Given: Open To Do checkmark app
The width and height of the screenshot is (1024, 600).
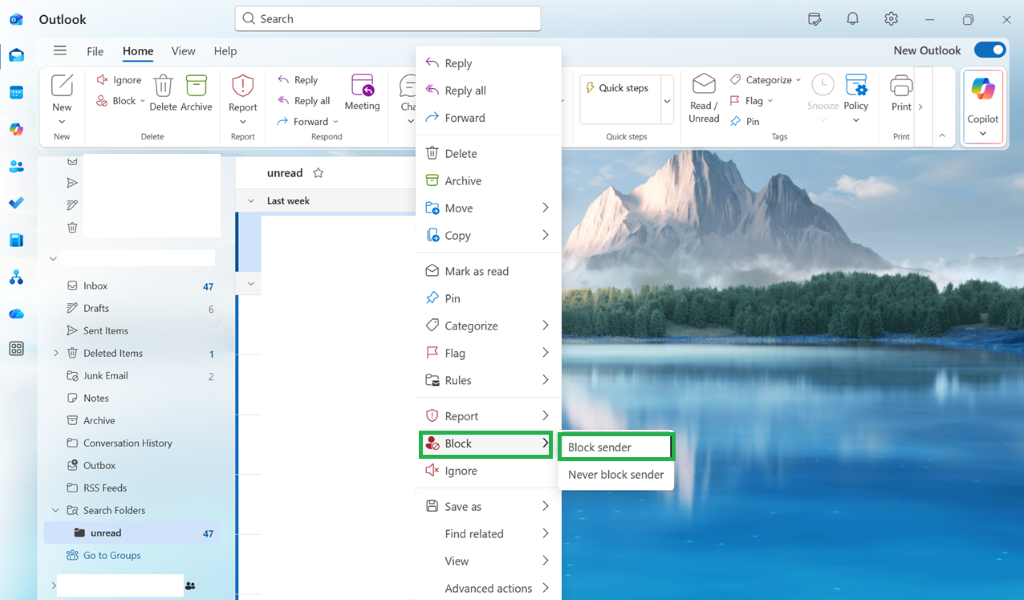Looking at the screenshot, I should (16, 203).
